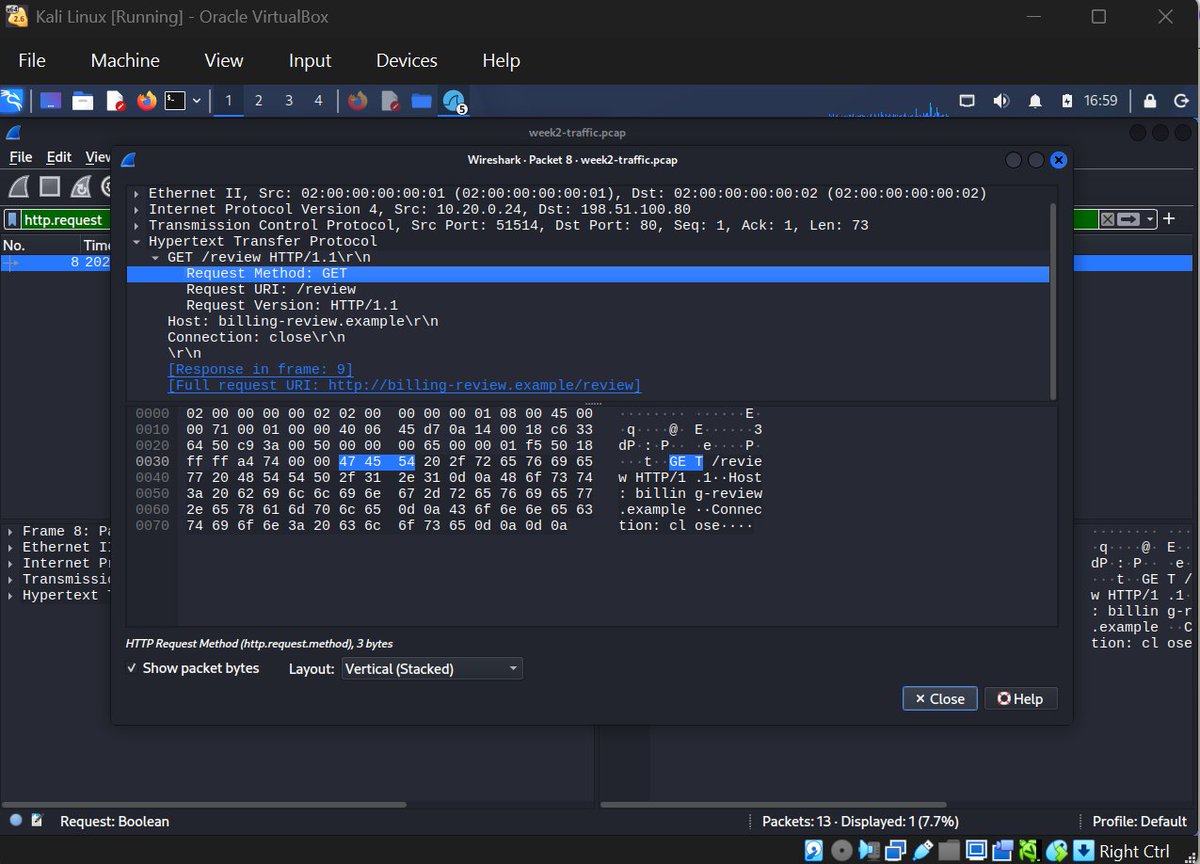Apply the display filter arrow button
This screenshot has width=1200, height=864.
1129,219
